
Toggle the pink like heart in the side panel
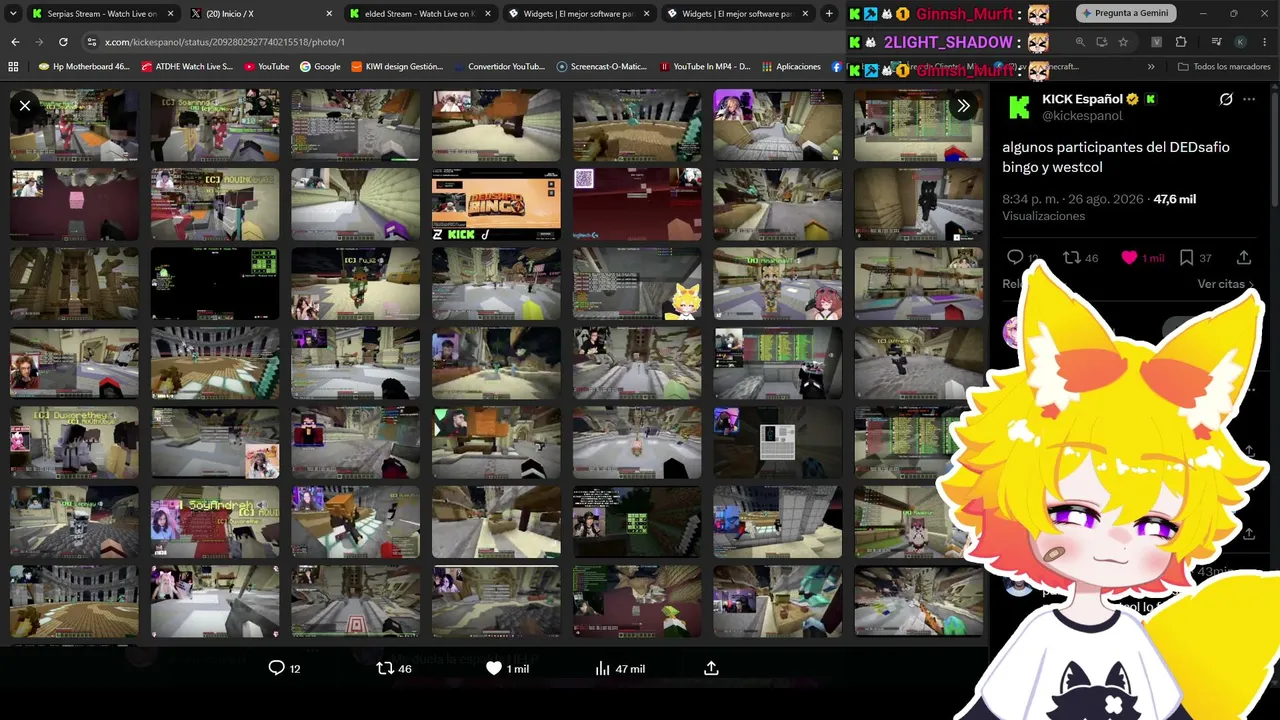pyautogui.click(x=1129, y=257)
